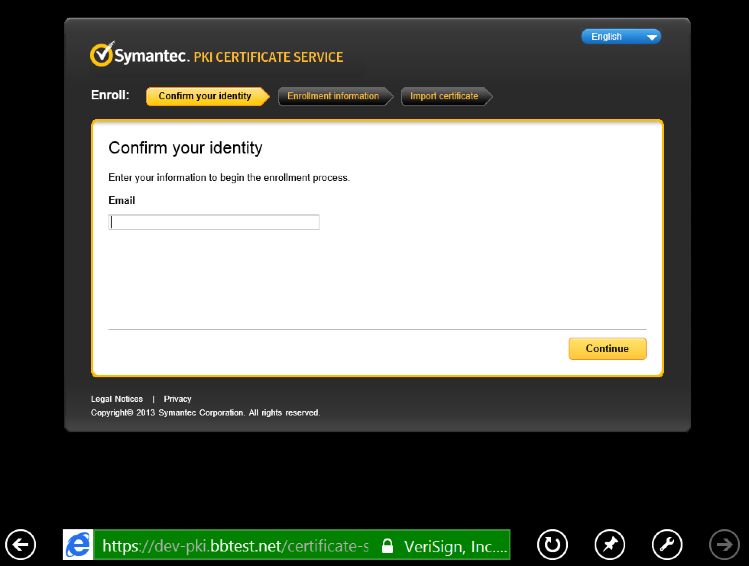
Task: Go back with the browser back arrow
Action: point(21,545)
